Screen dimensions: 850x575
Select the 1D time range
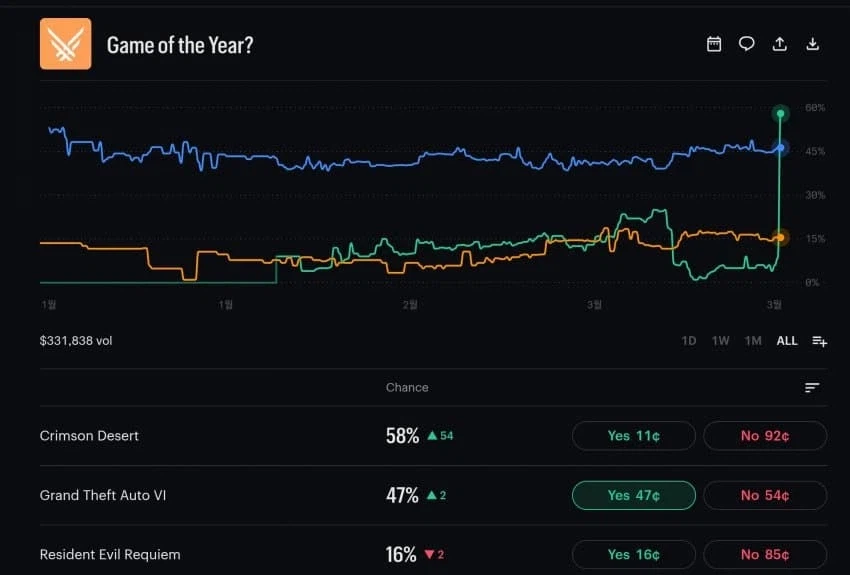[689, 341]
